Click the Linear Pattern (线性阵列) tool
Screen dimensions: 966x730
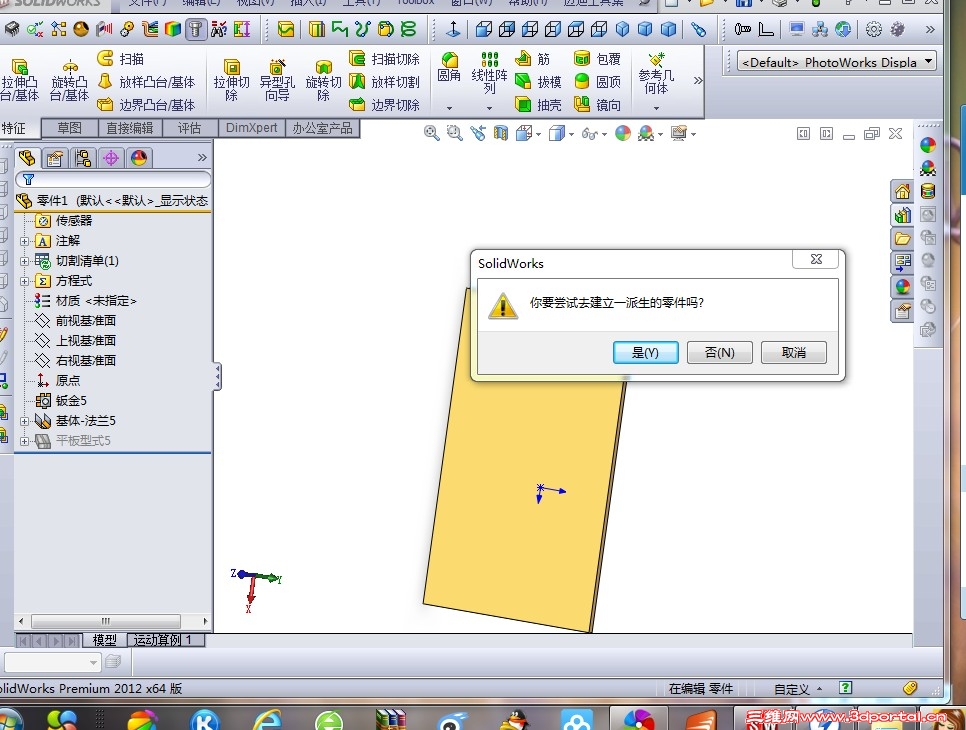tap(489, 72)
